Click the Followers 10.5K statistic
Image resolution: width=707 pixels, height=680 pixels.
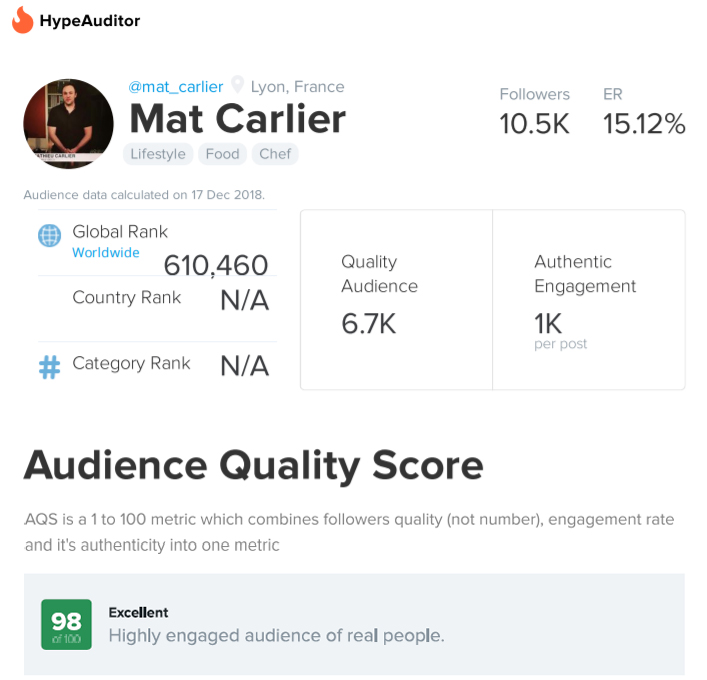[535, 112]
